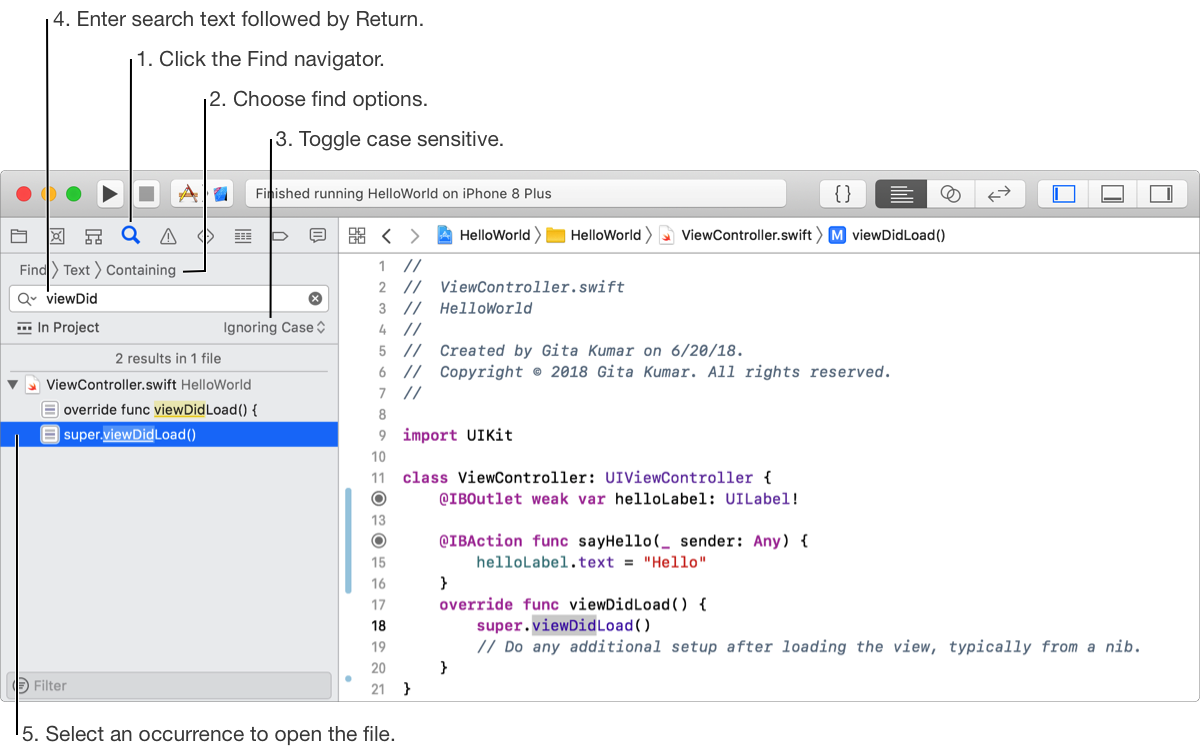Viewport: 1200px width, 752px height.
Task: Toggle the Debug area visibility
Action: pyautogui.click(x=1113, y=194)
